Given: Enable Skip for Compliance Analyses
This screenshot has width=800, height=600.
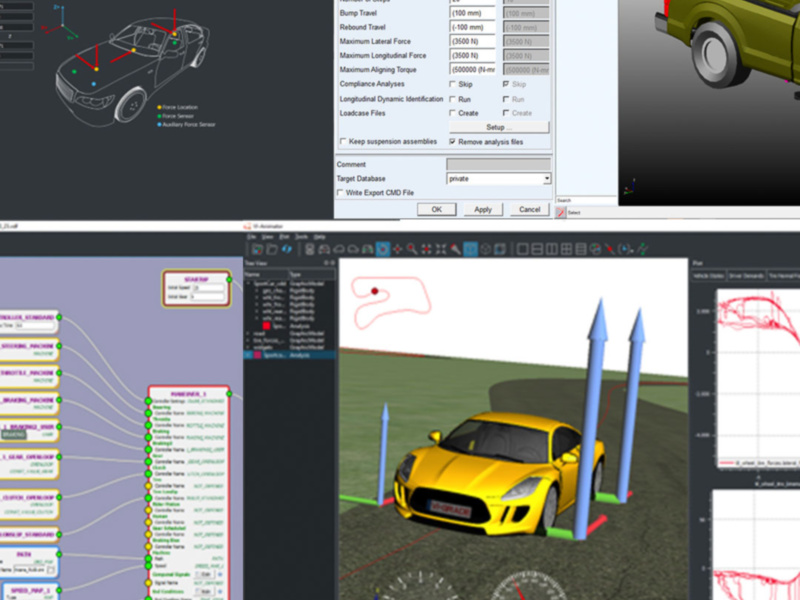Looking at the screenshot, I should (x=453, y=85).
